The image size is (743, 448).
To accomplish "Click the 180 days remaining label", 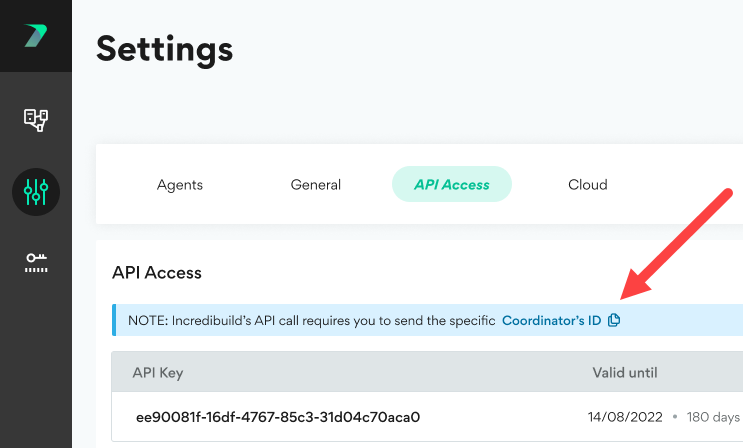I will (713, 416).
